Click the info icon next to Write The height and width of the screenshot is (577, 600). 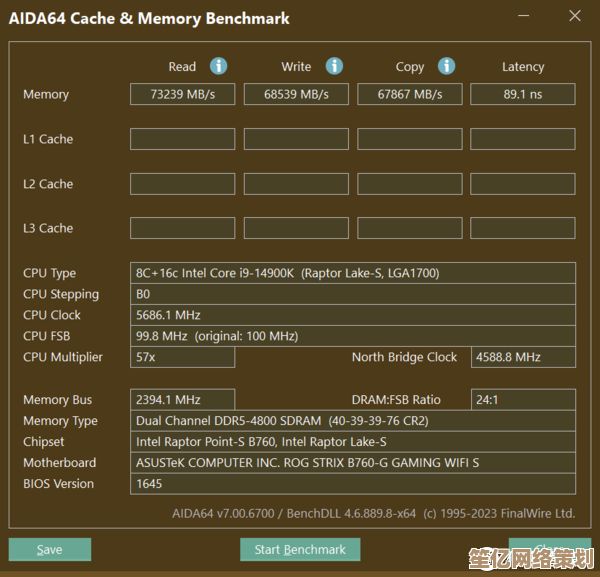(334, 66)
